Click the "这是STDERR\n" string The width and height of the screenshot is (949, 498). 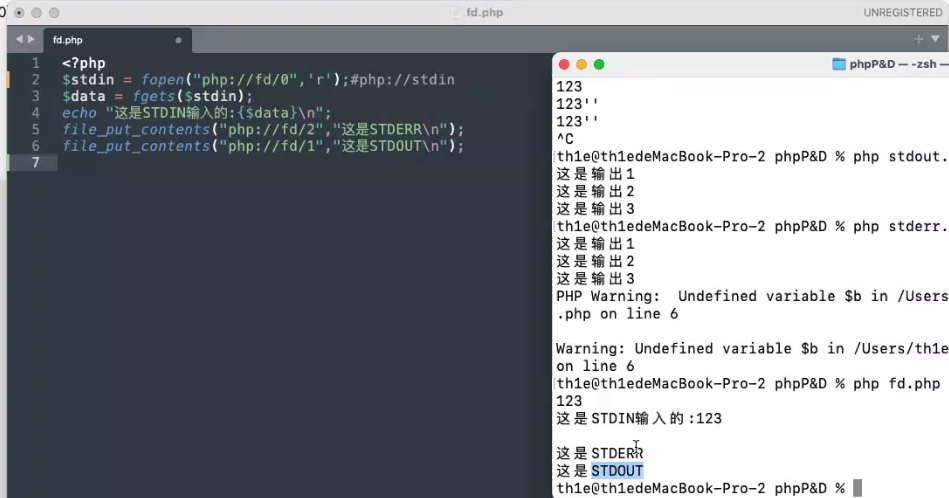[391, 129]
